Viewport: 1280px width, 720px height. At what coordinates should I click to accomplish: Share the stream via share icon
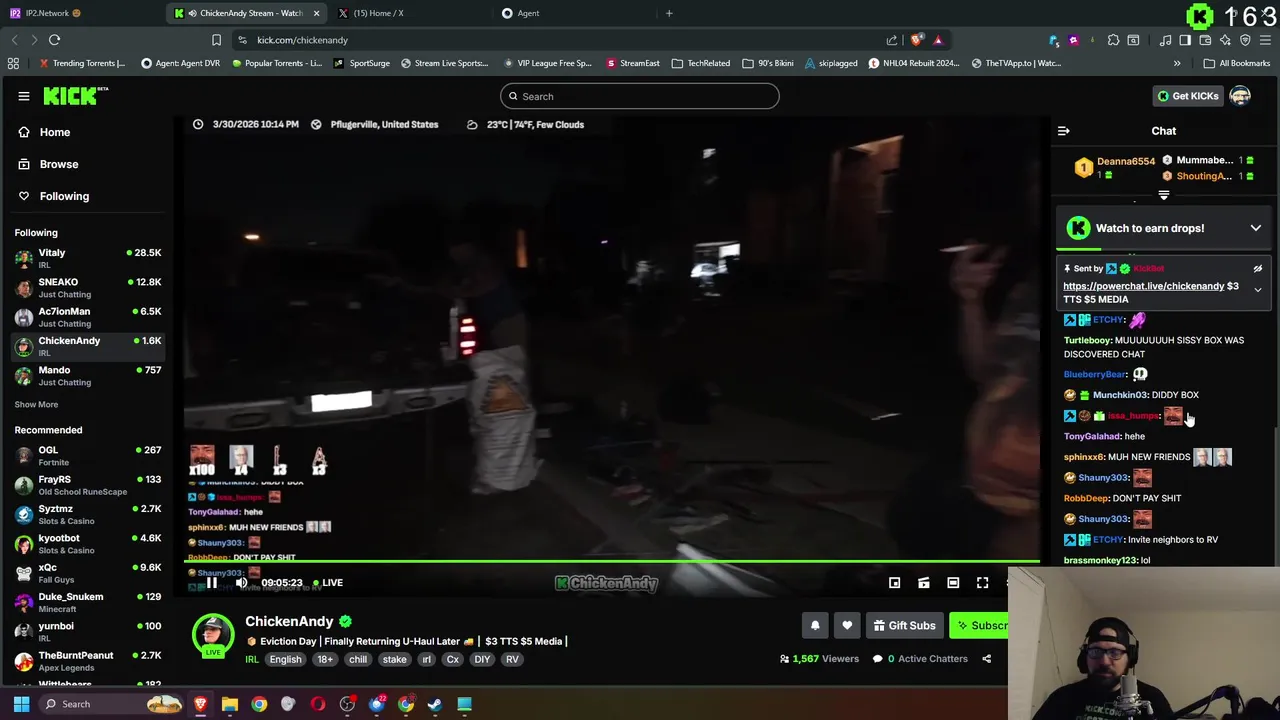(986, 659)
